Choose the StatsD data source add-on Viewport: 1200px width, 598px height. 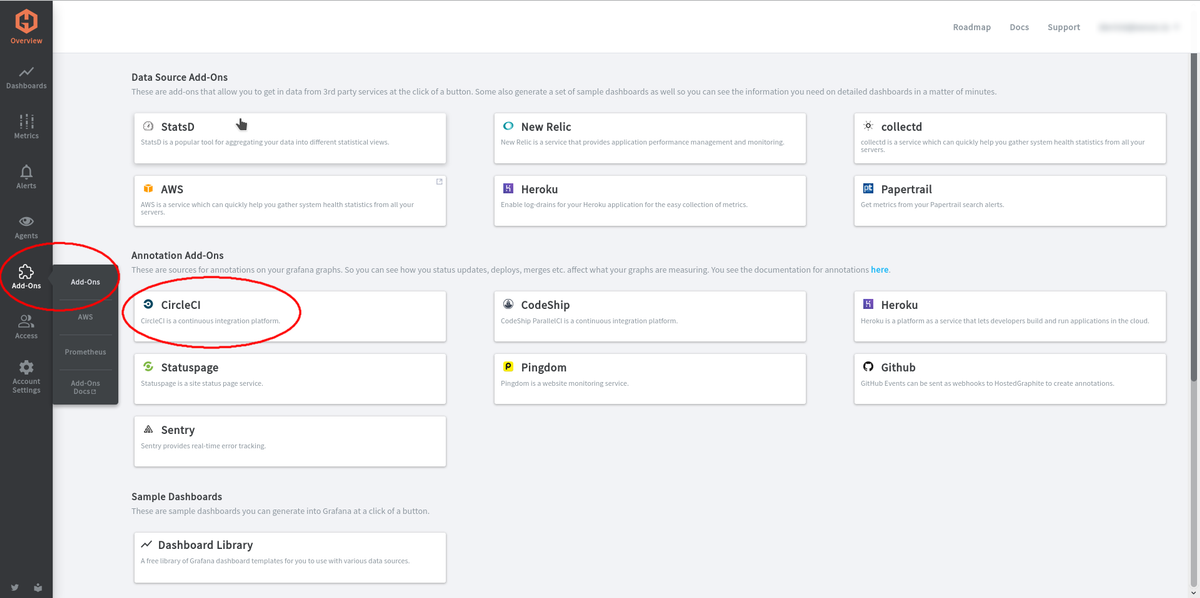tap(290, 137)
